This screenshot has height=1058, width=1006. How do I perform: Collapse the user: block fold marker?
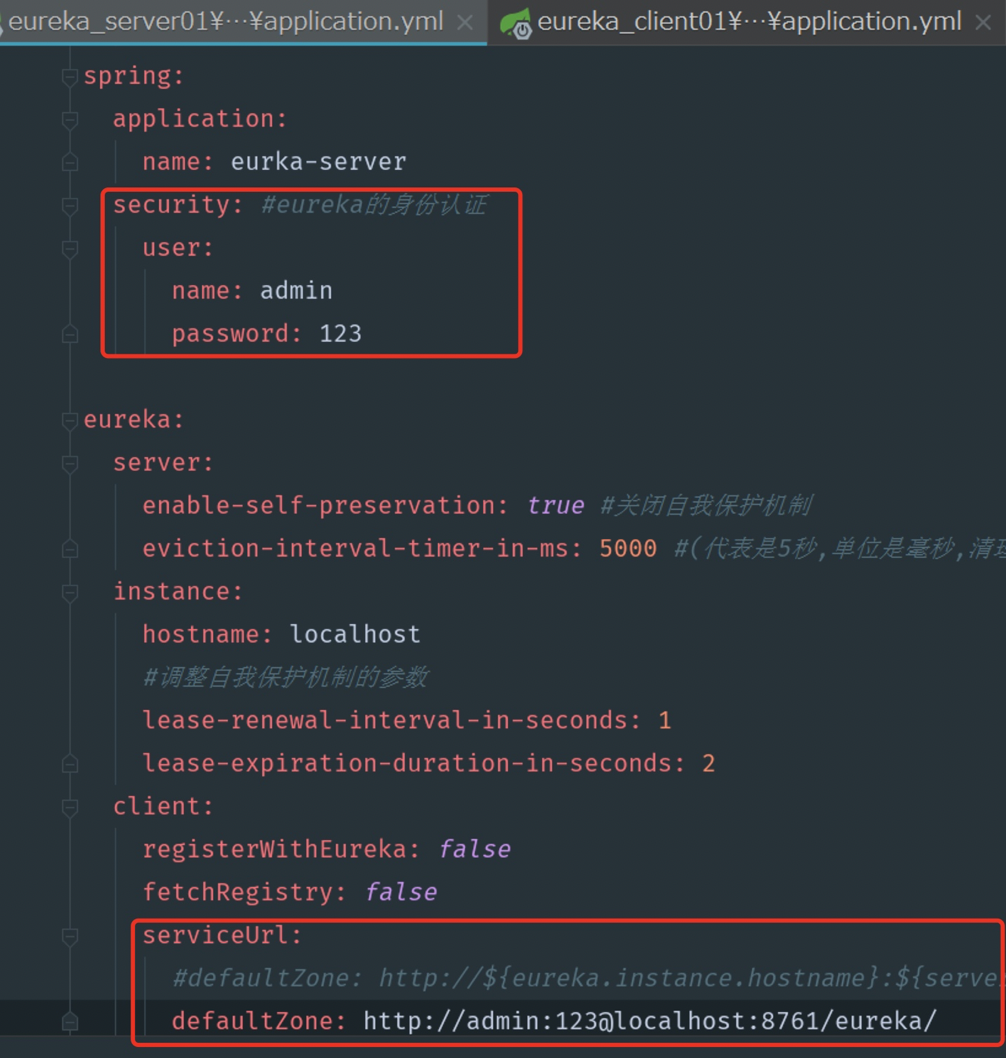69,249
